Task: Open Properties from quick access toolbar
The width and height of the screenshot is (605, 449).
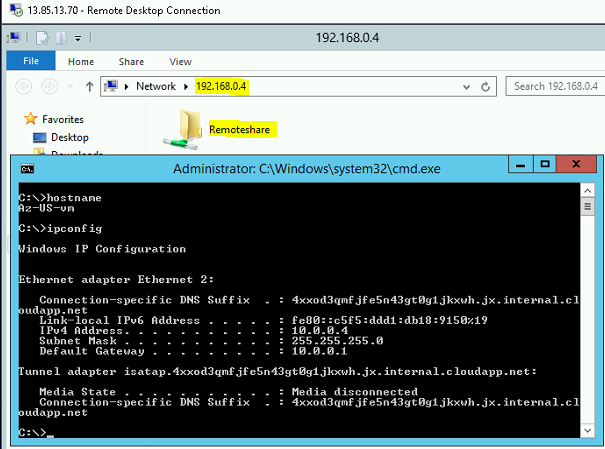Action: pos(42,38)
